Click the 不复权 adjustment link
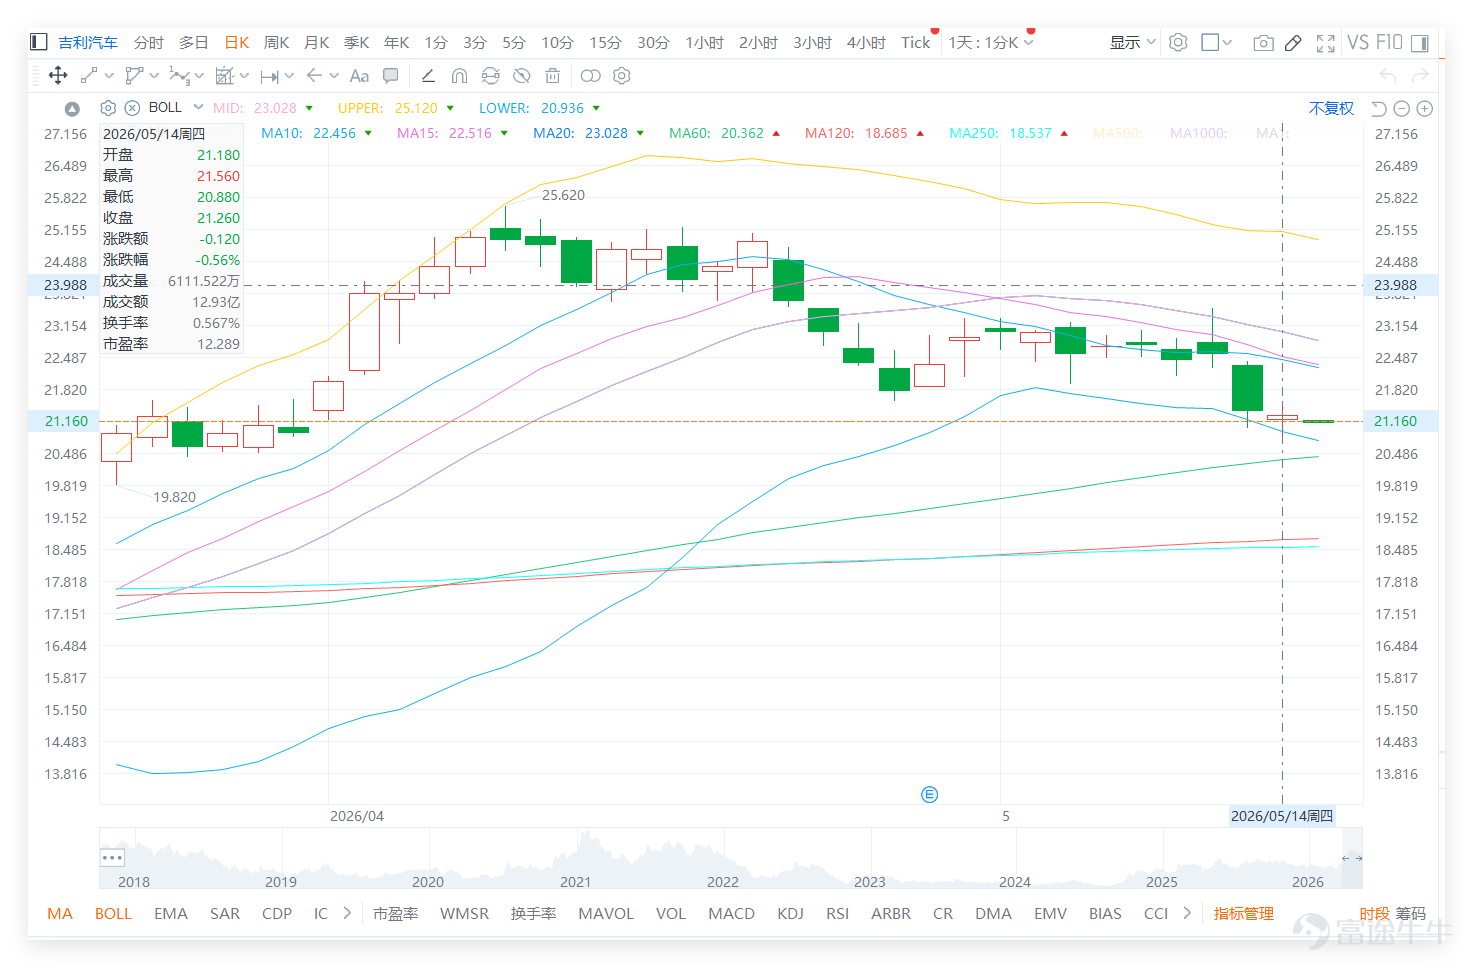The height and width of the screenshot is (968, 1473). pyautogui.click(x=1331, y=108)
